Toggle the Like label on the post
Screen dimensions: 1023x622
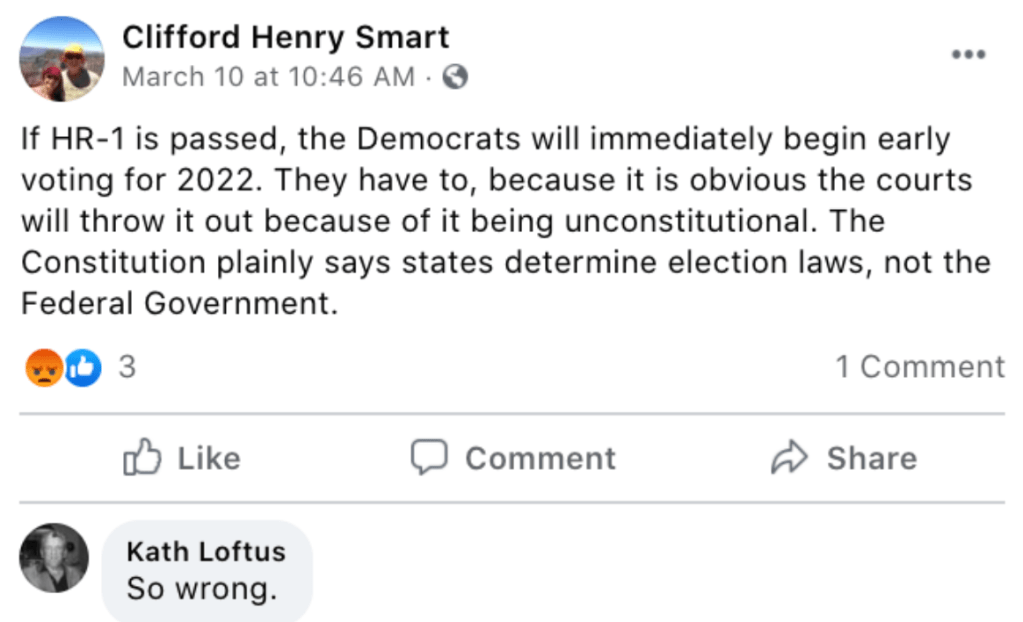[209, 458]
